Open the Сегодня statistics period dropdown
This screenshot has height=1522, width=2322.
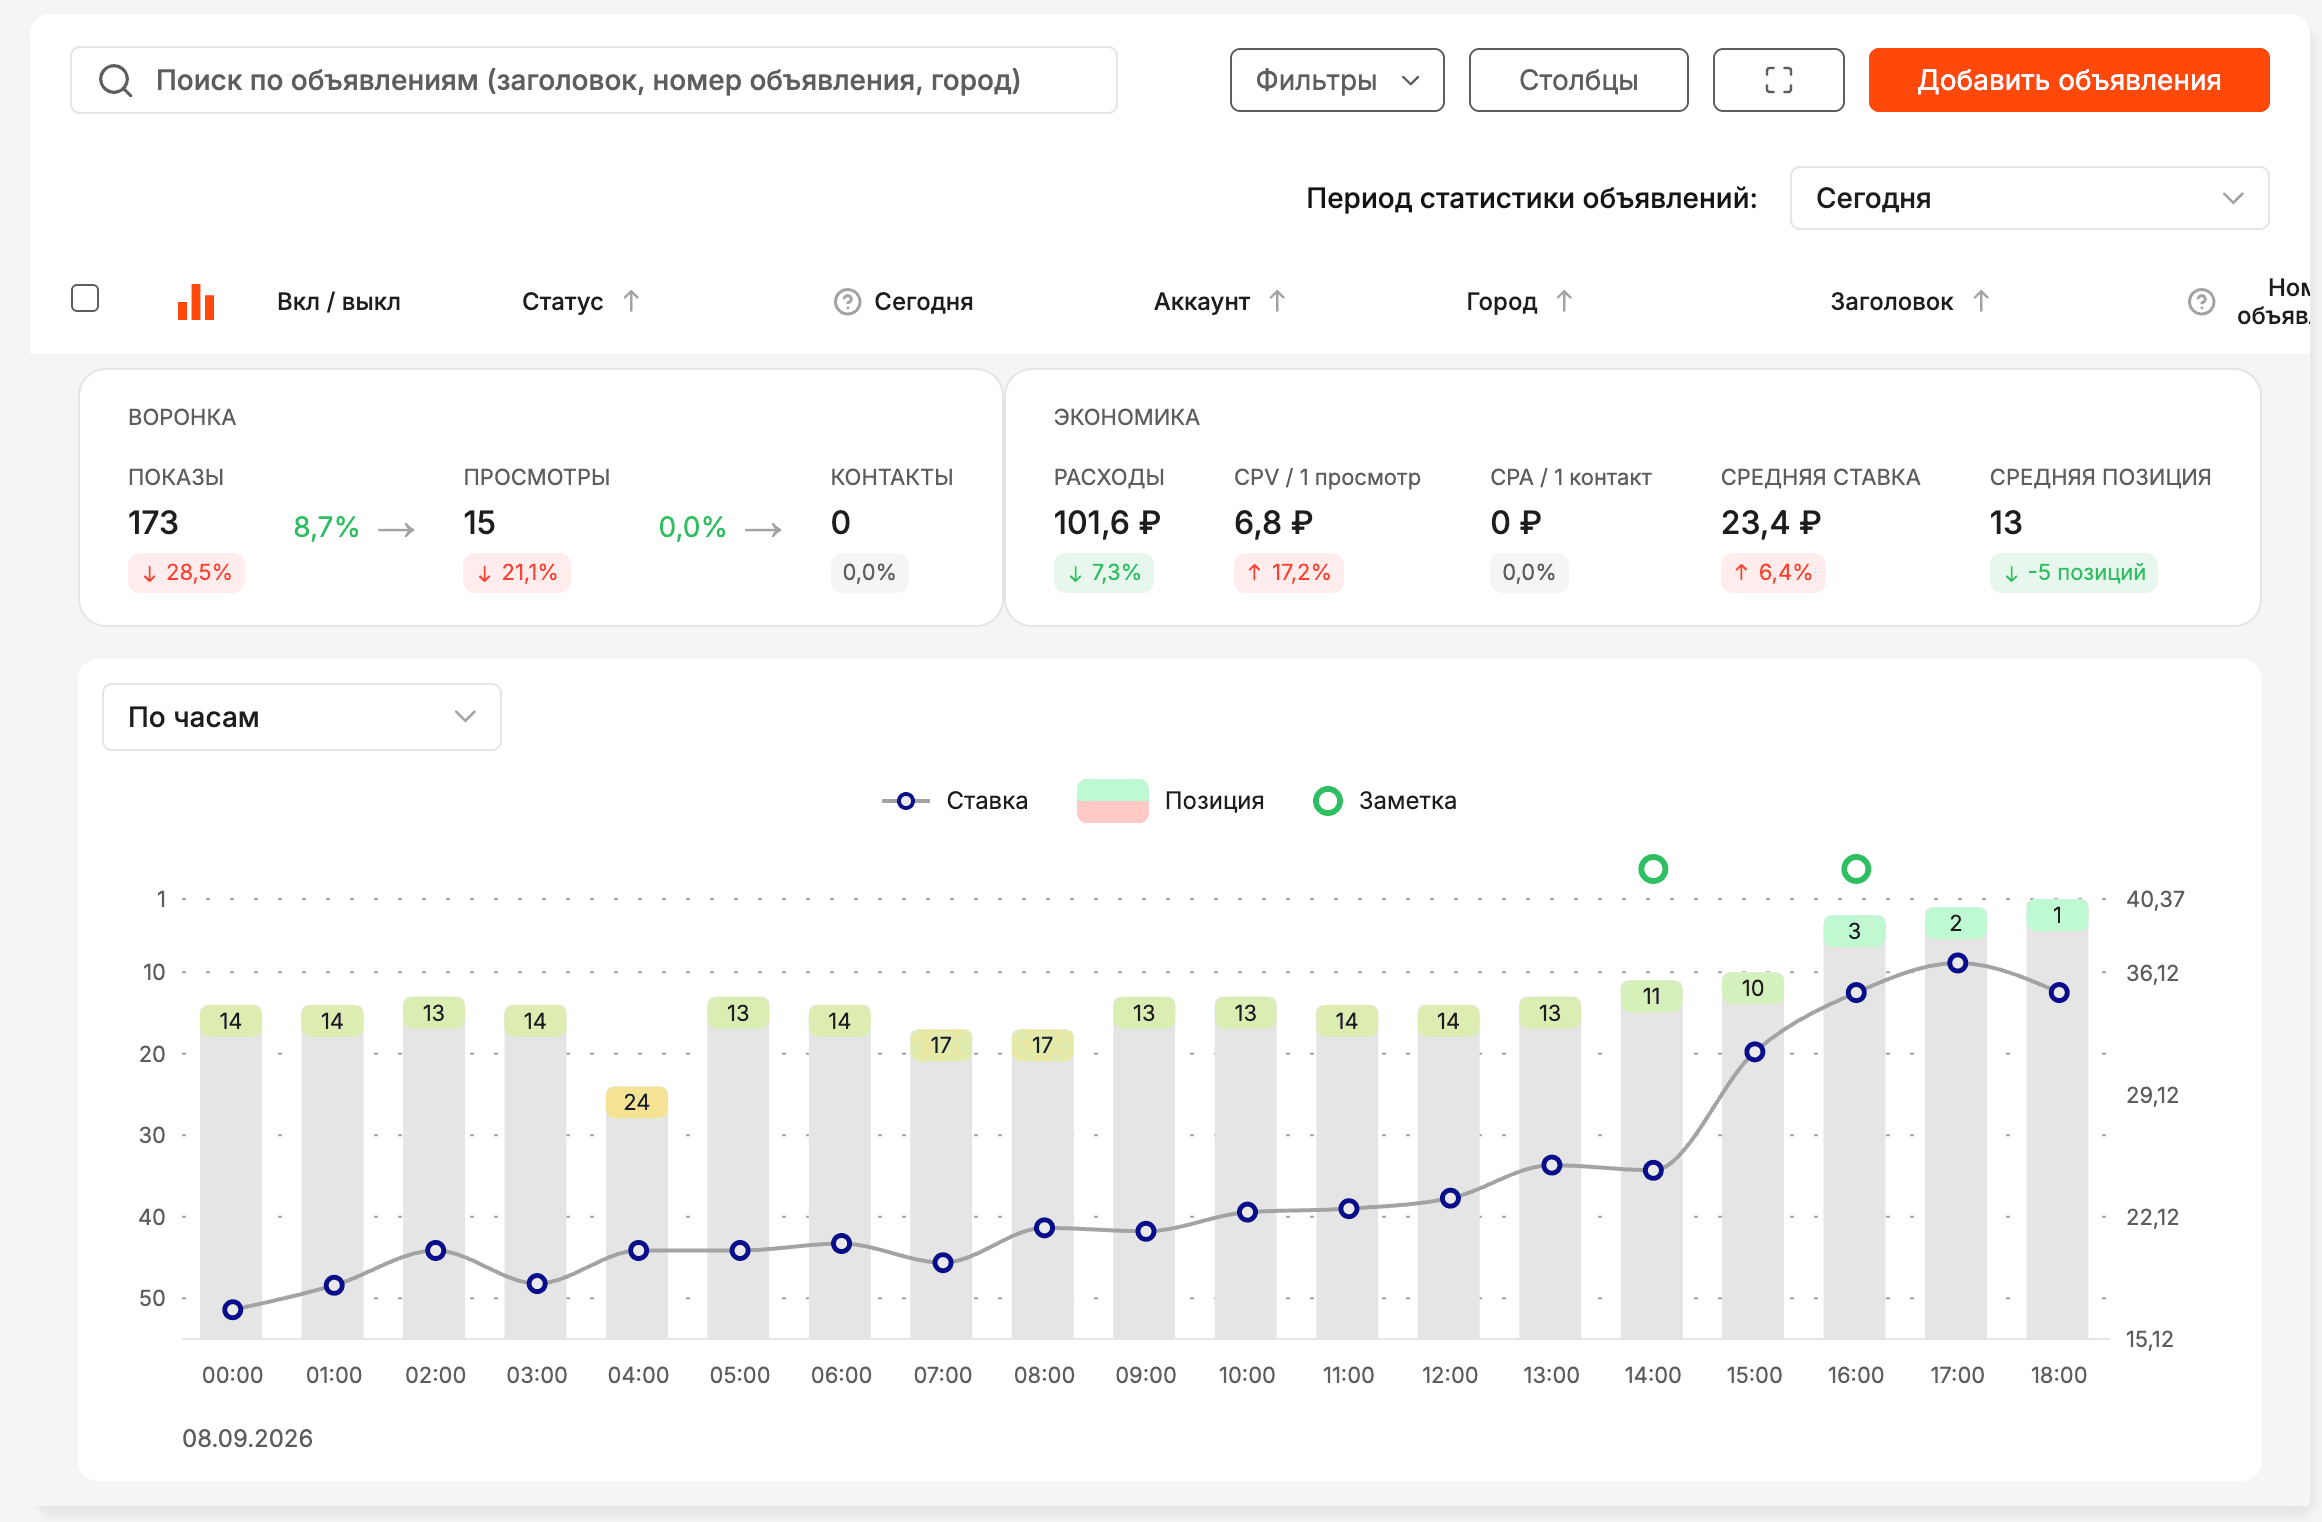[2029, 198]
